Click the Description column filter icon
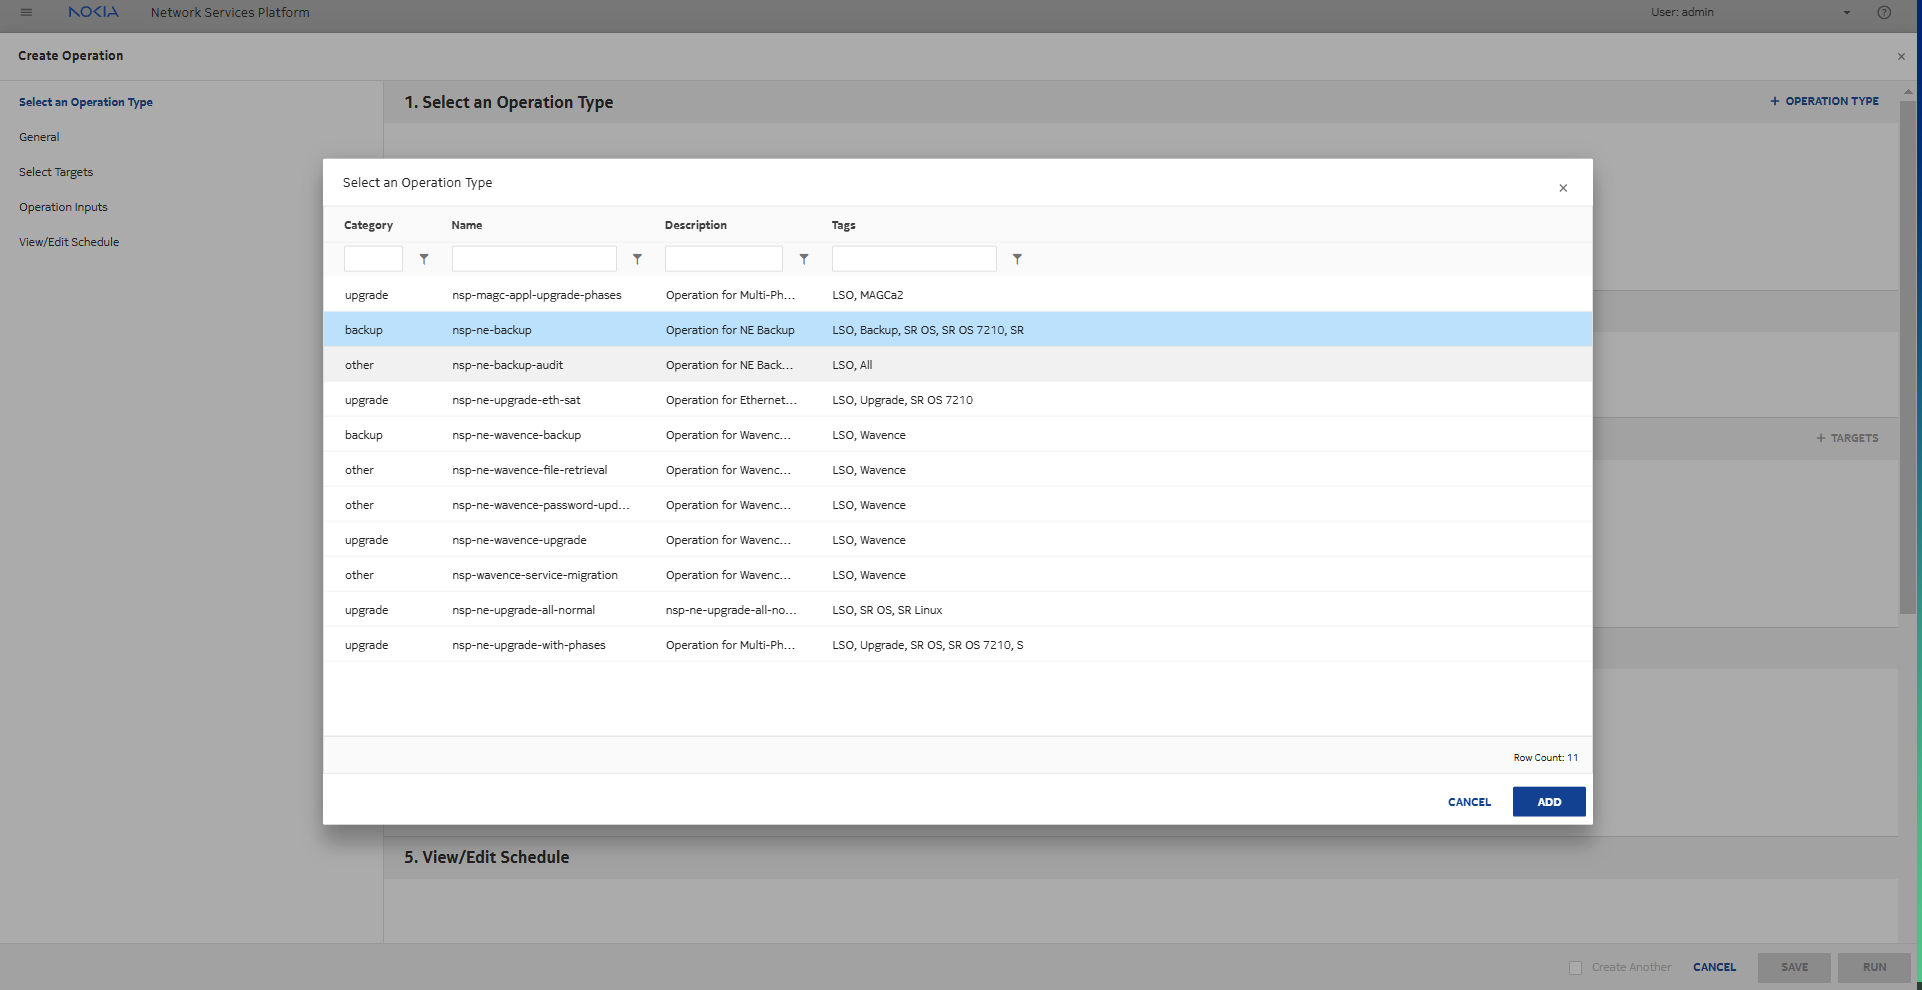The height and width of the screenshot is (990, 1922). point(804,259)
